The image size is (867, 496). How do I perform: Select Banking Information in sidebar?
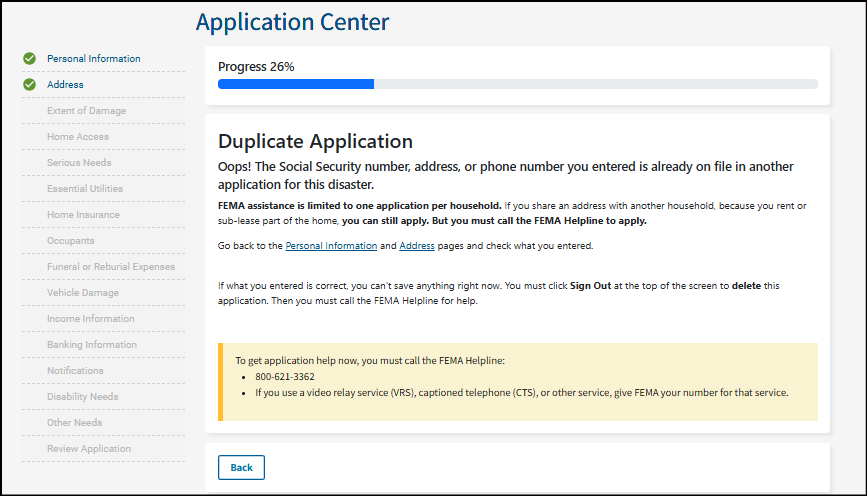point(91,345)
